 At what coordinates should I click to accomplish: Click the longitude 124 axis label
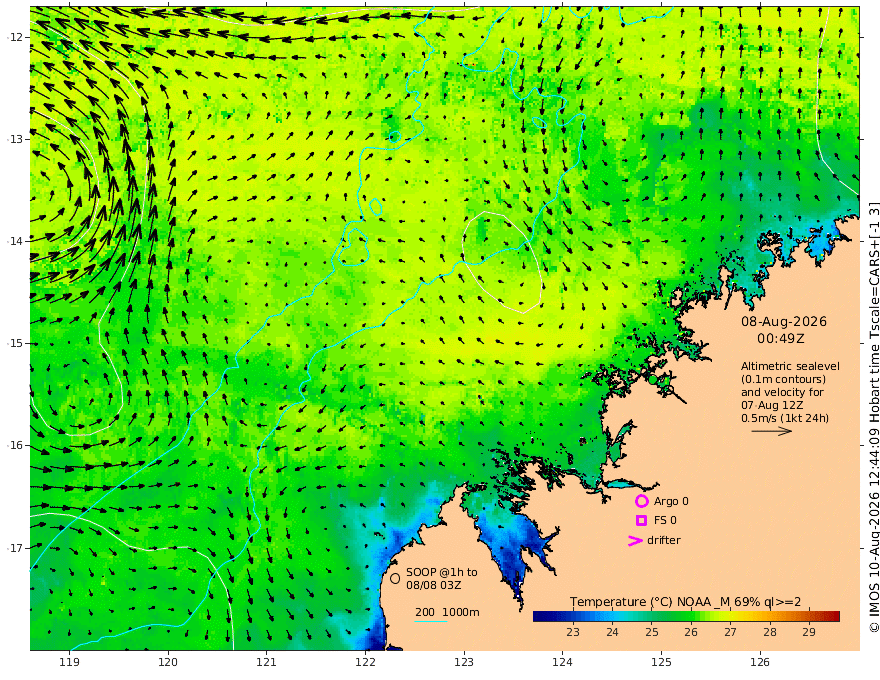[x=562, y=663]
